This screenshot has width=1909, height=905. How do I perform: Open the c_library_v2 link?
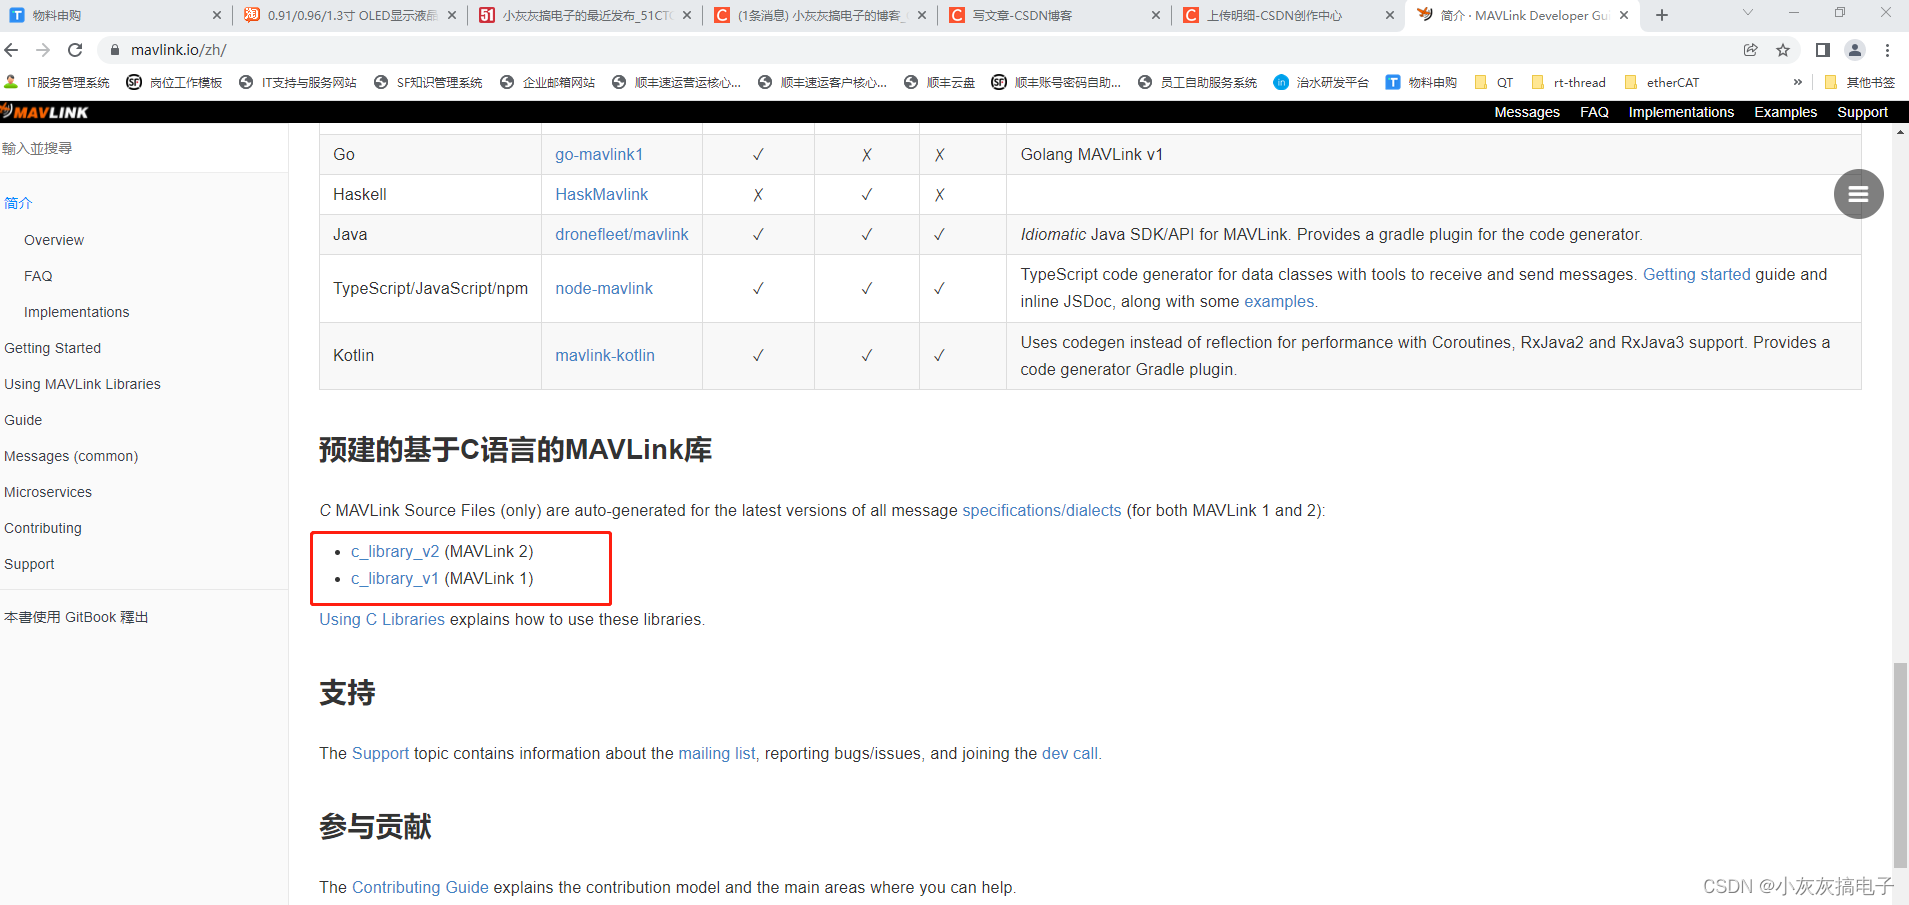(395, 551)
